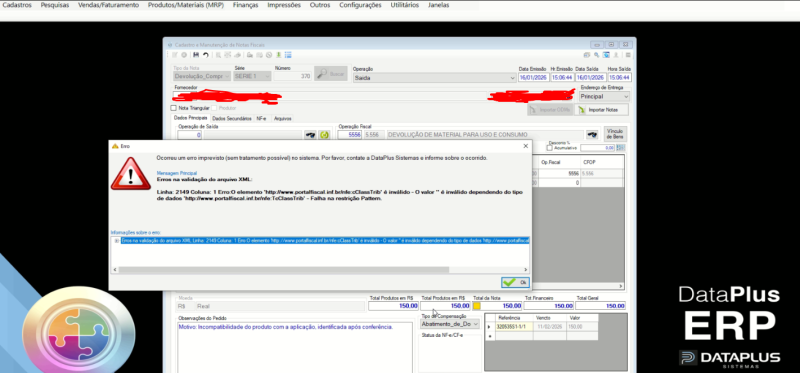Select the Dados Principais tab
The image size is (800, 373).
(191, 118)
